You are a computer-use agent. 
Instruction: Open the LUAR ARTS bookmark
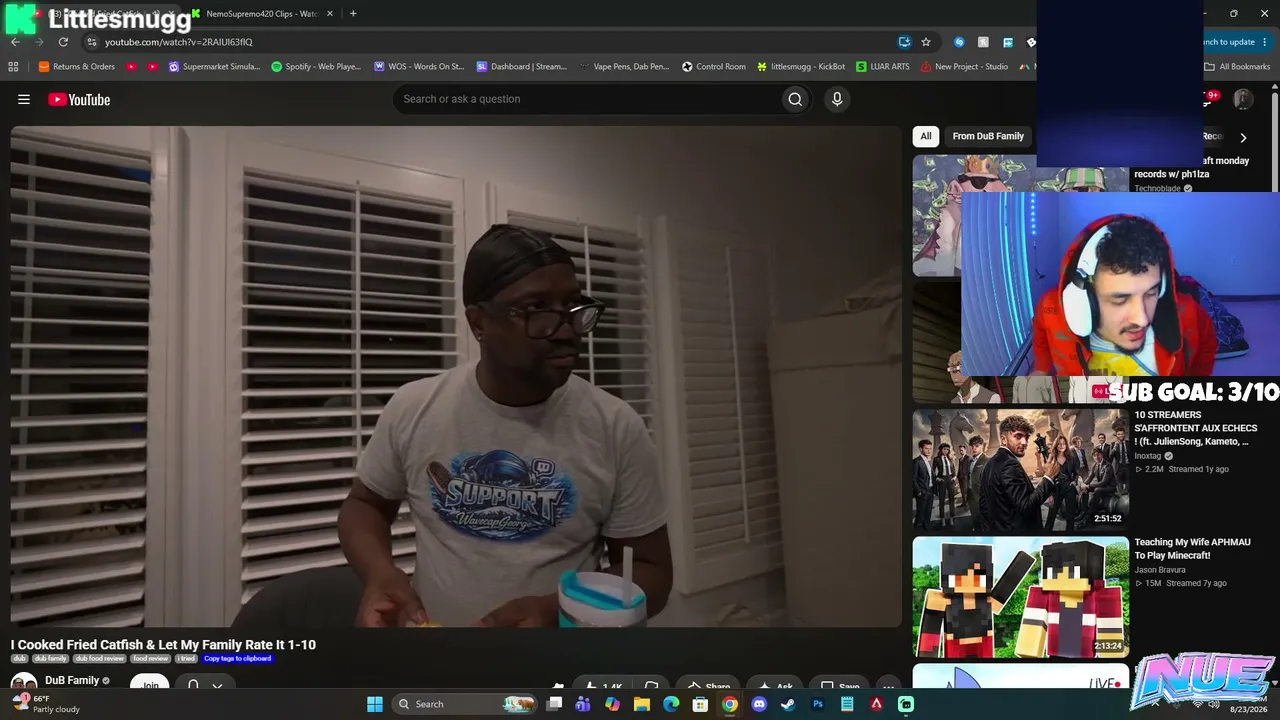pyautogui.click(x=883, y=67)
